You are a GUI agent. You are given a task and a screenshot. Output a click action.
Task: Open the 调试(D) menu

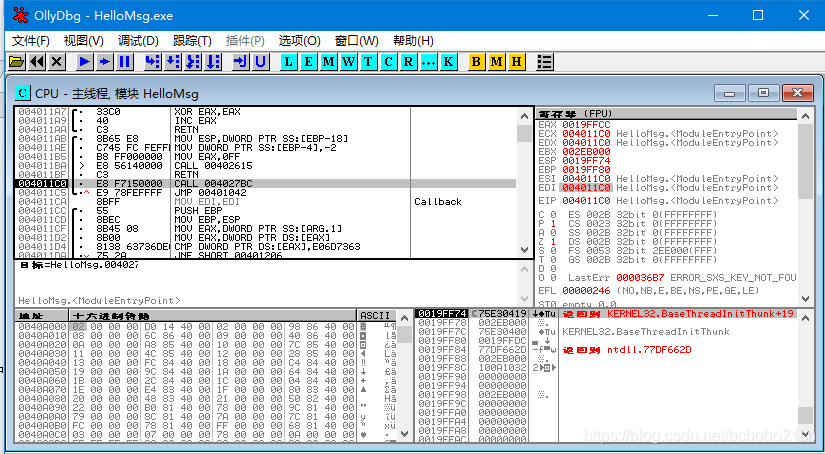(138, 41)
